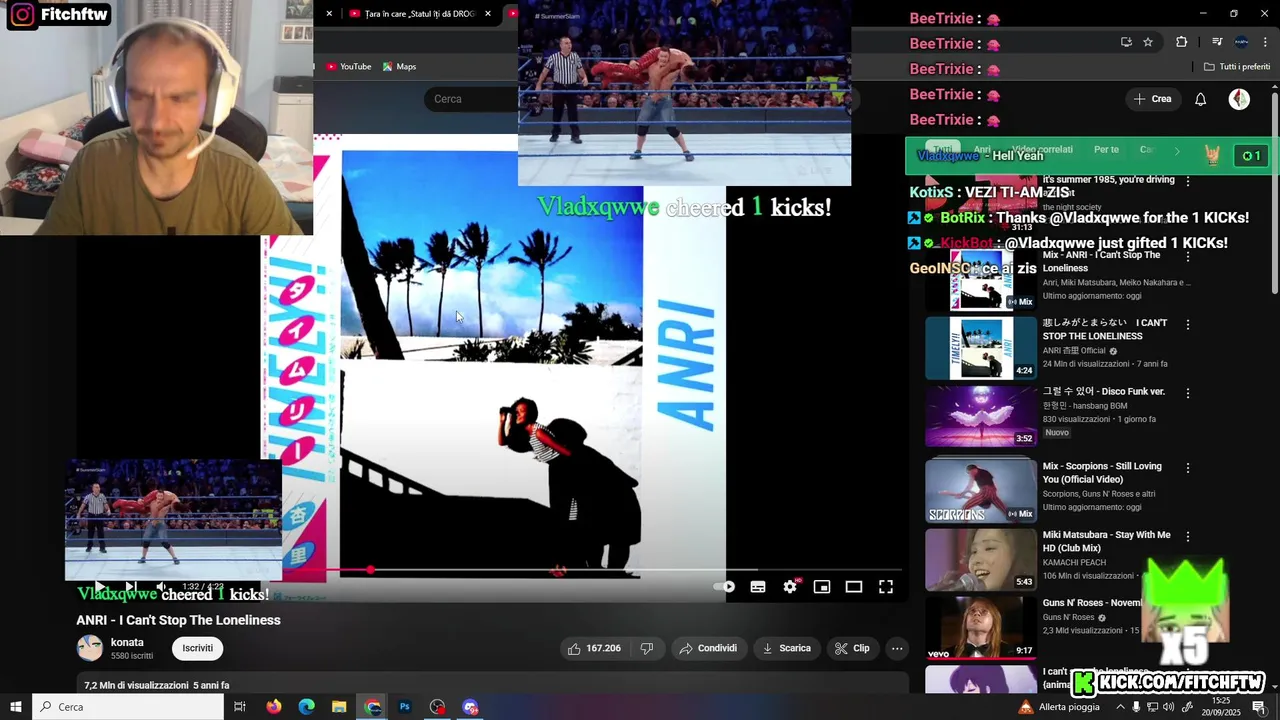1280x720 pixels.
Task: Subscribe with Iscriviti button
Action: point(197,648)
